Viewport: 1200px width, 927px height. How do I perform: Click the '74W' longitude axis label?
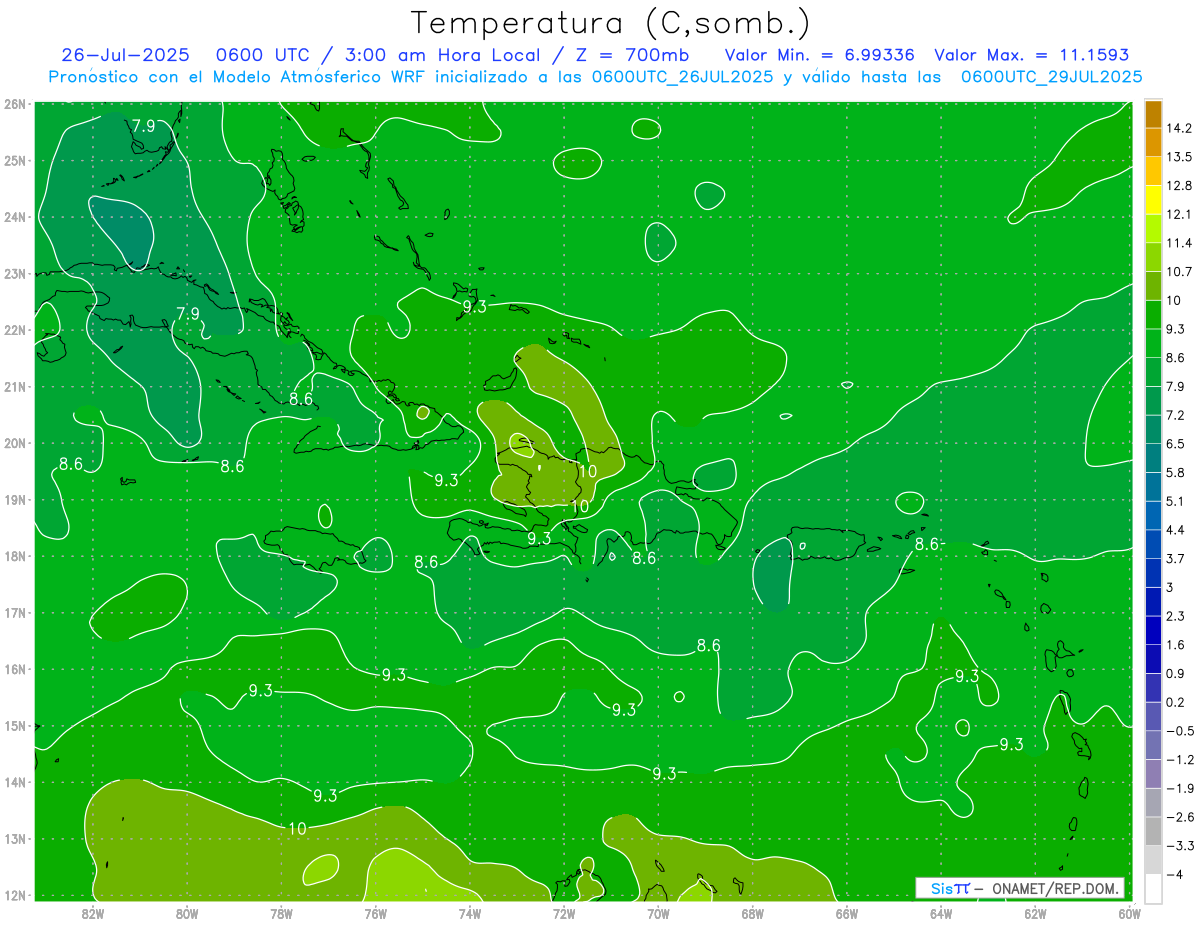click(469, 913)
